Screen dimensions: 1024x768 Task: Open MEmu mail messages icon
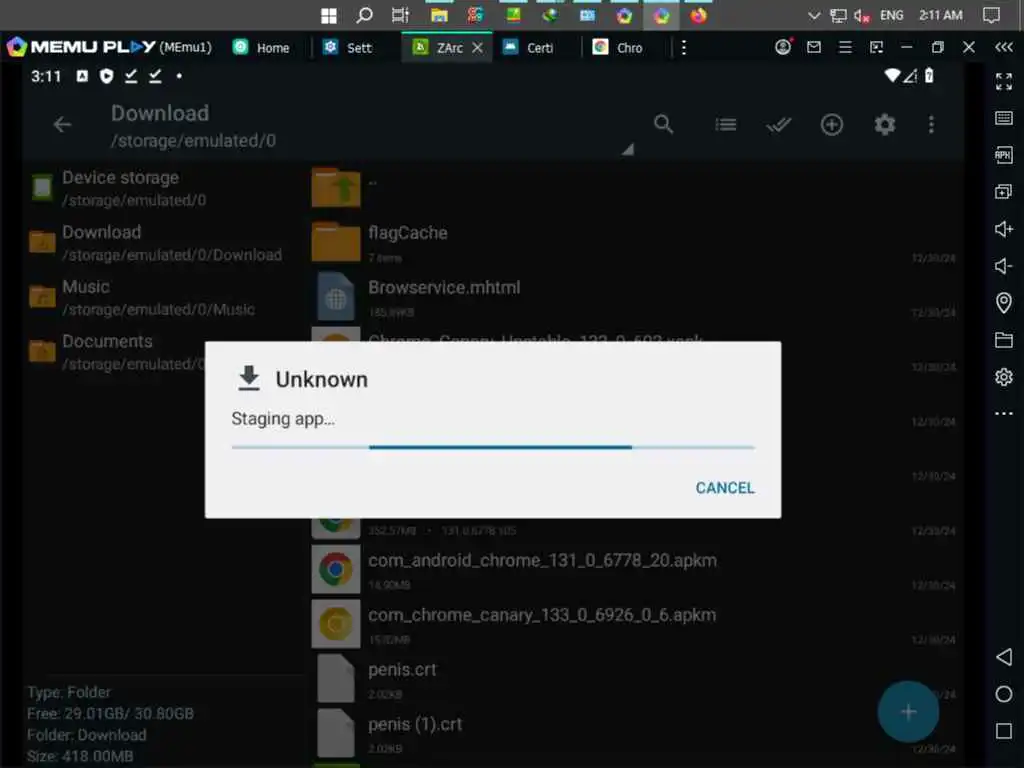click(x=814, y=47)
